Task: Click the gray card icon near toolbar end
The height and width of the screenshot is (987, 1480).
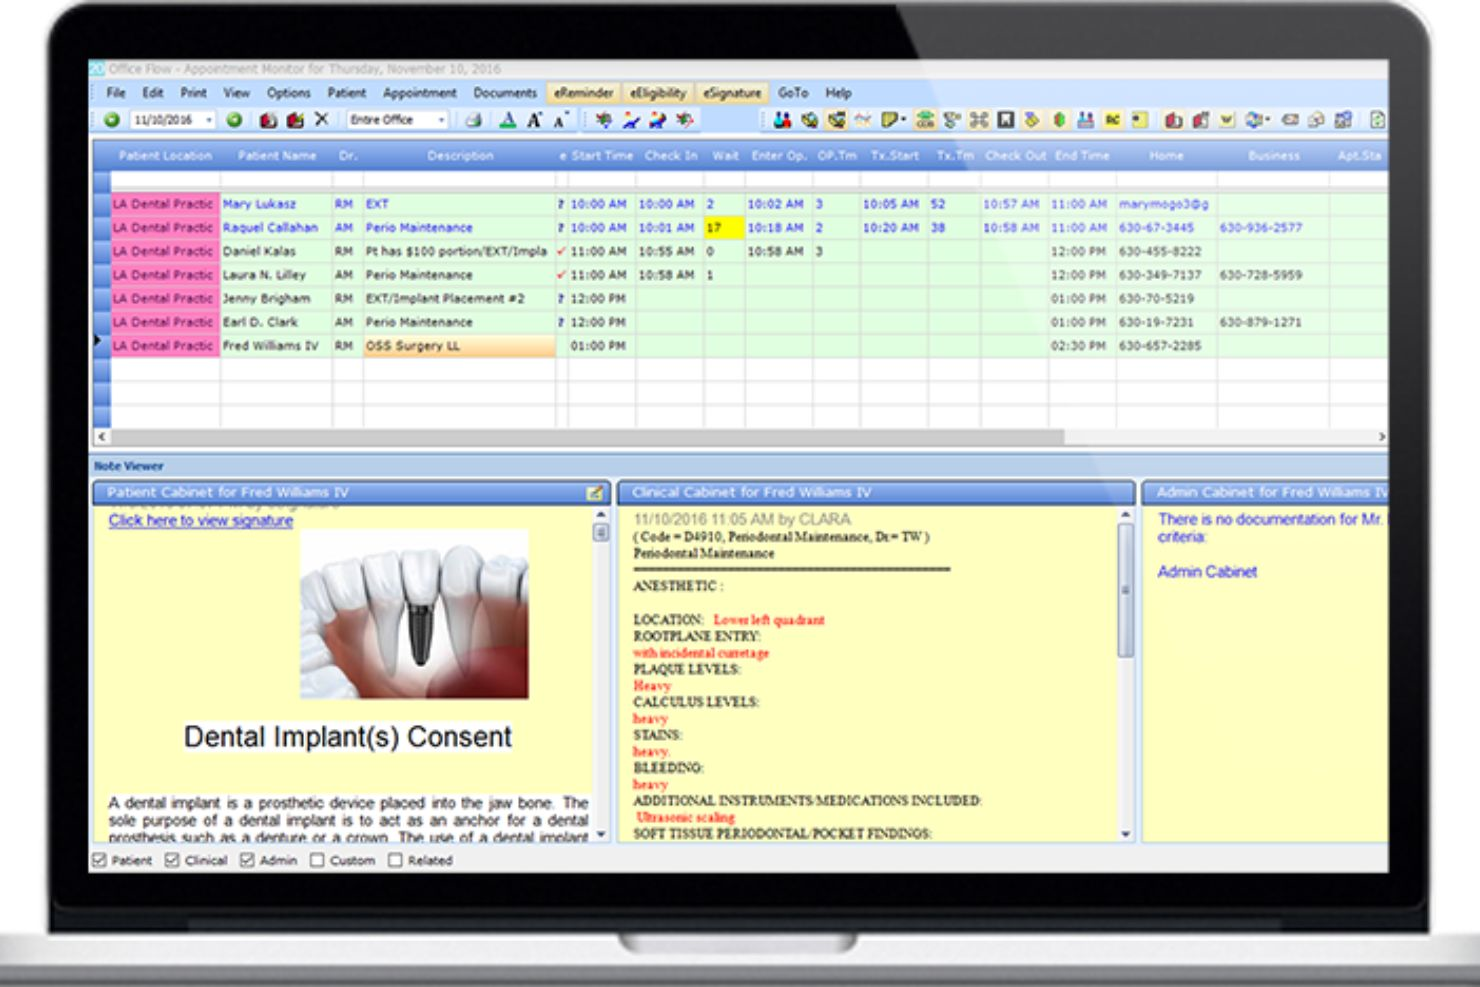Action: 1290,120
